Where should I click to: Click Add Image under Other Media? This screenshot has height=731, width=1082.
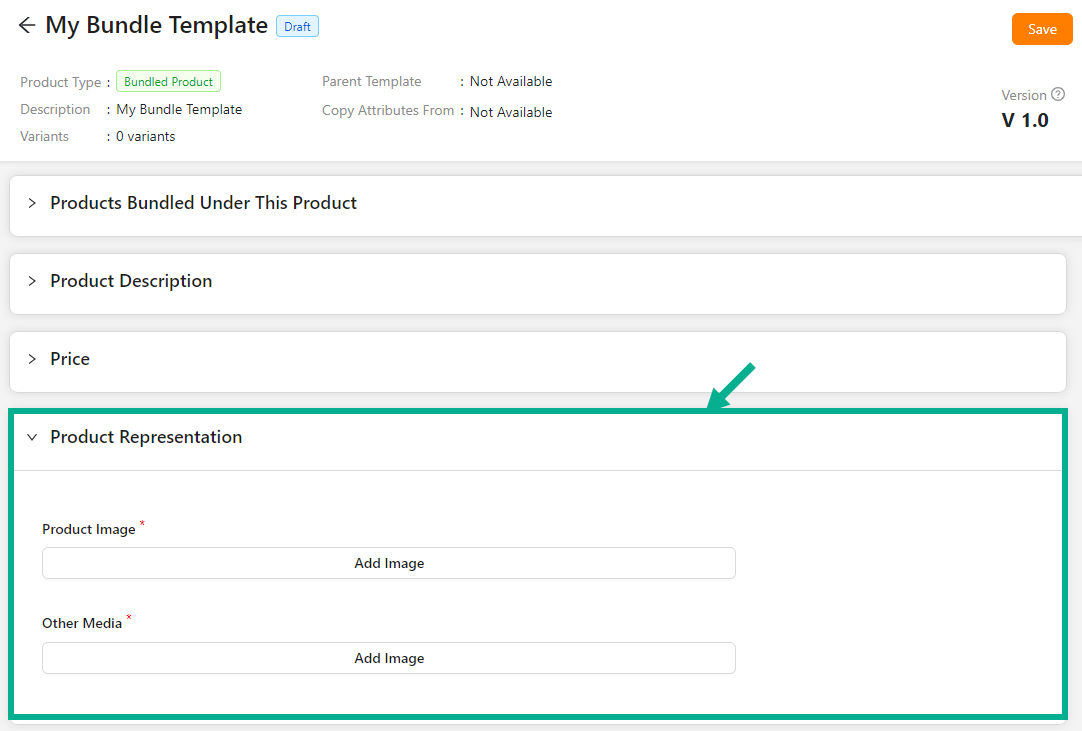388,658
